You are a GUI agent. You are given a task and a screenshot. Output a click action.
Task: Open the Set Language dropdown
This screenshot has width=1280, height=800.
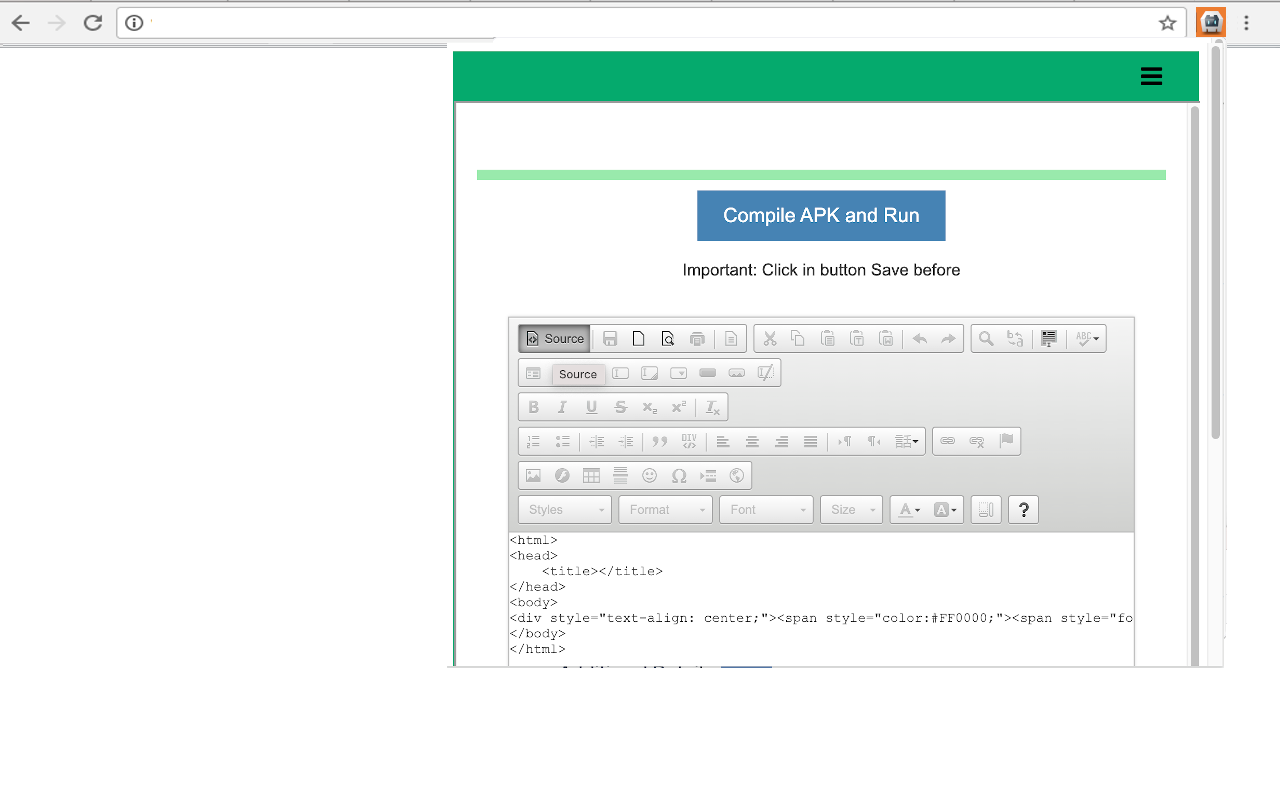(907, 441)
